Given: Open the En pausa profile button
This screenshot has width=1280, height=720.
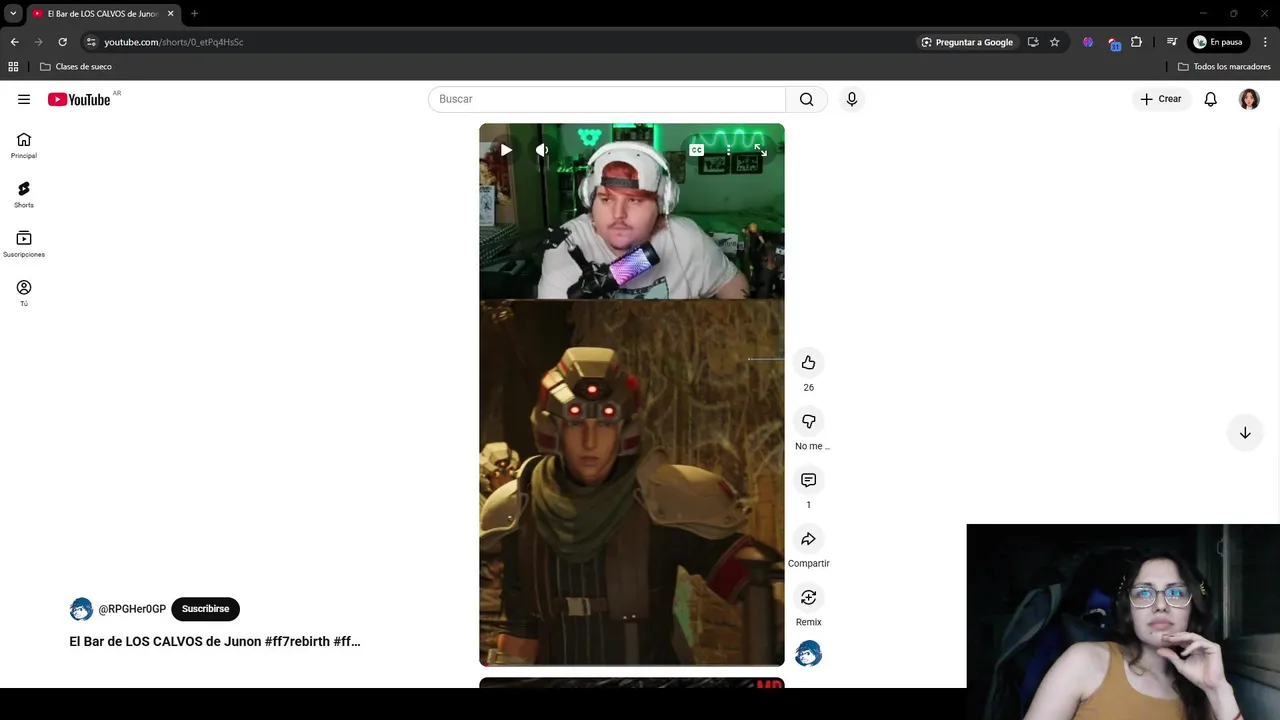Looking at the screenshot, I should tap(1217, 42).
